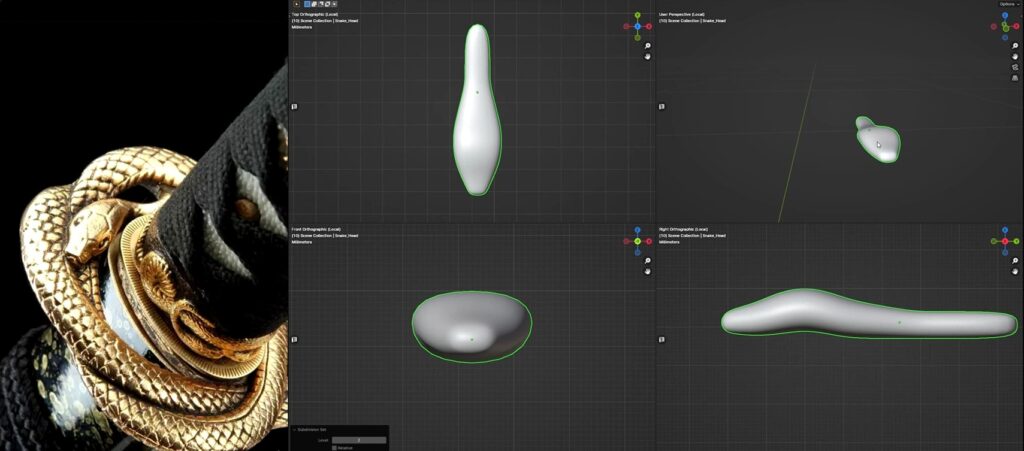Click negative Z axis on User Perspective gizmo
1024x451 pixels.
tap(1005, 37)
